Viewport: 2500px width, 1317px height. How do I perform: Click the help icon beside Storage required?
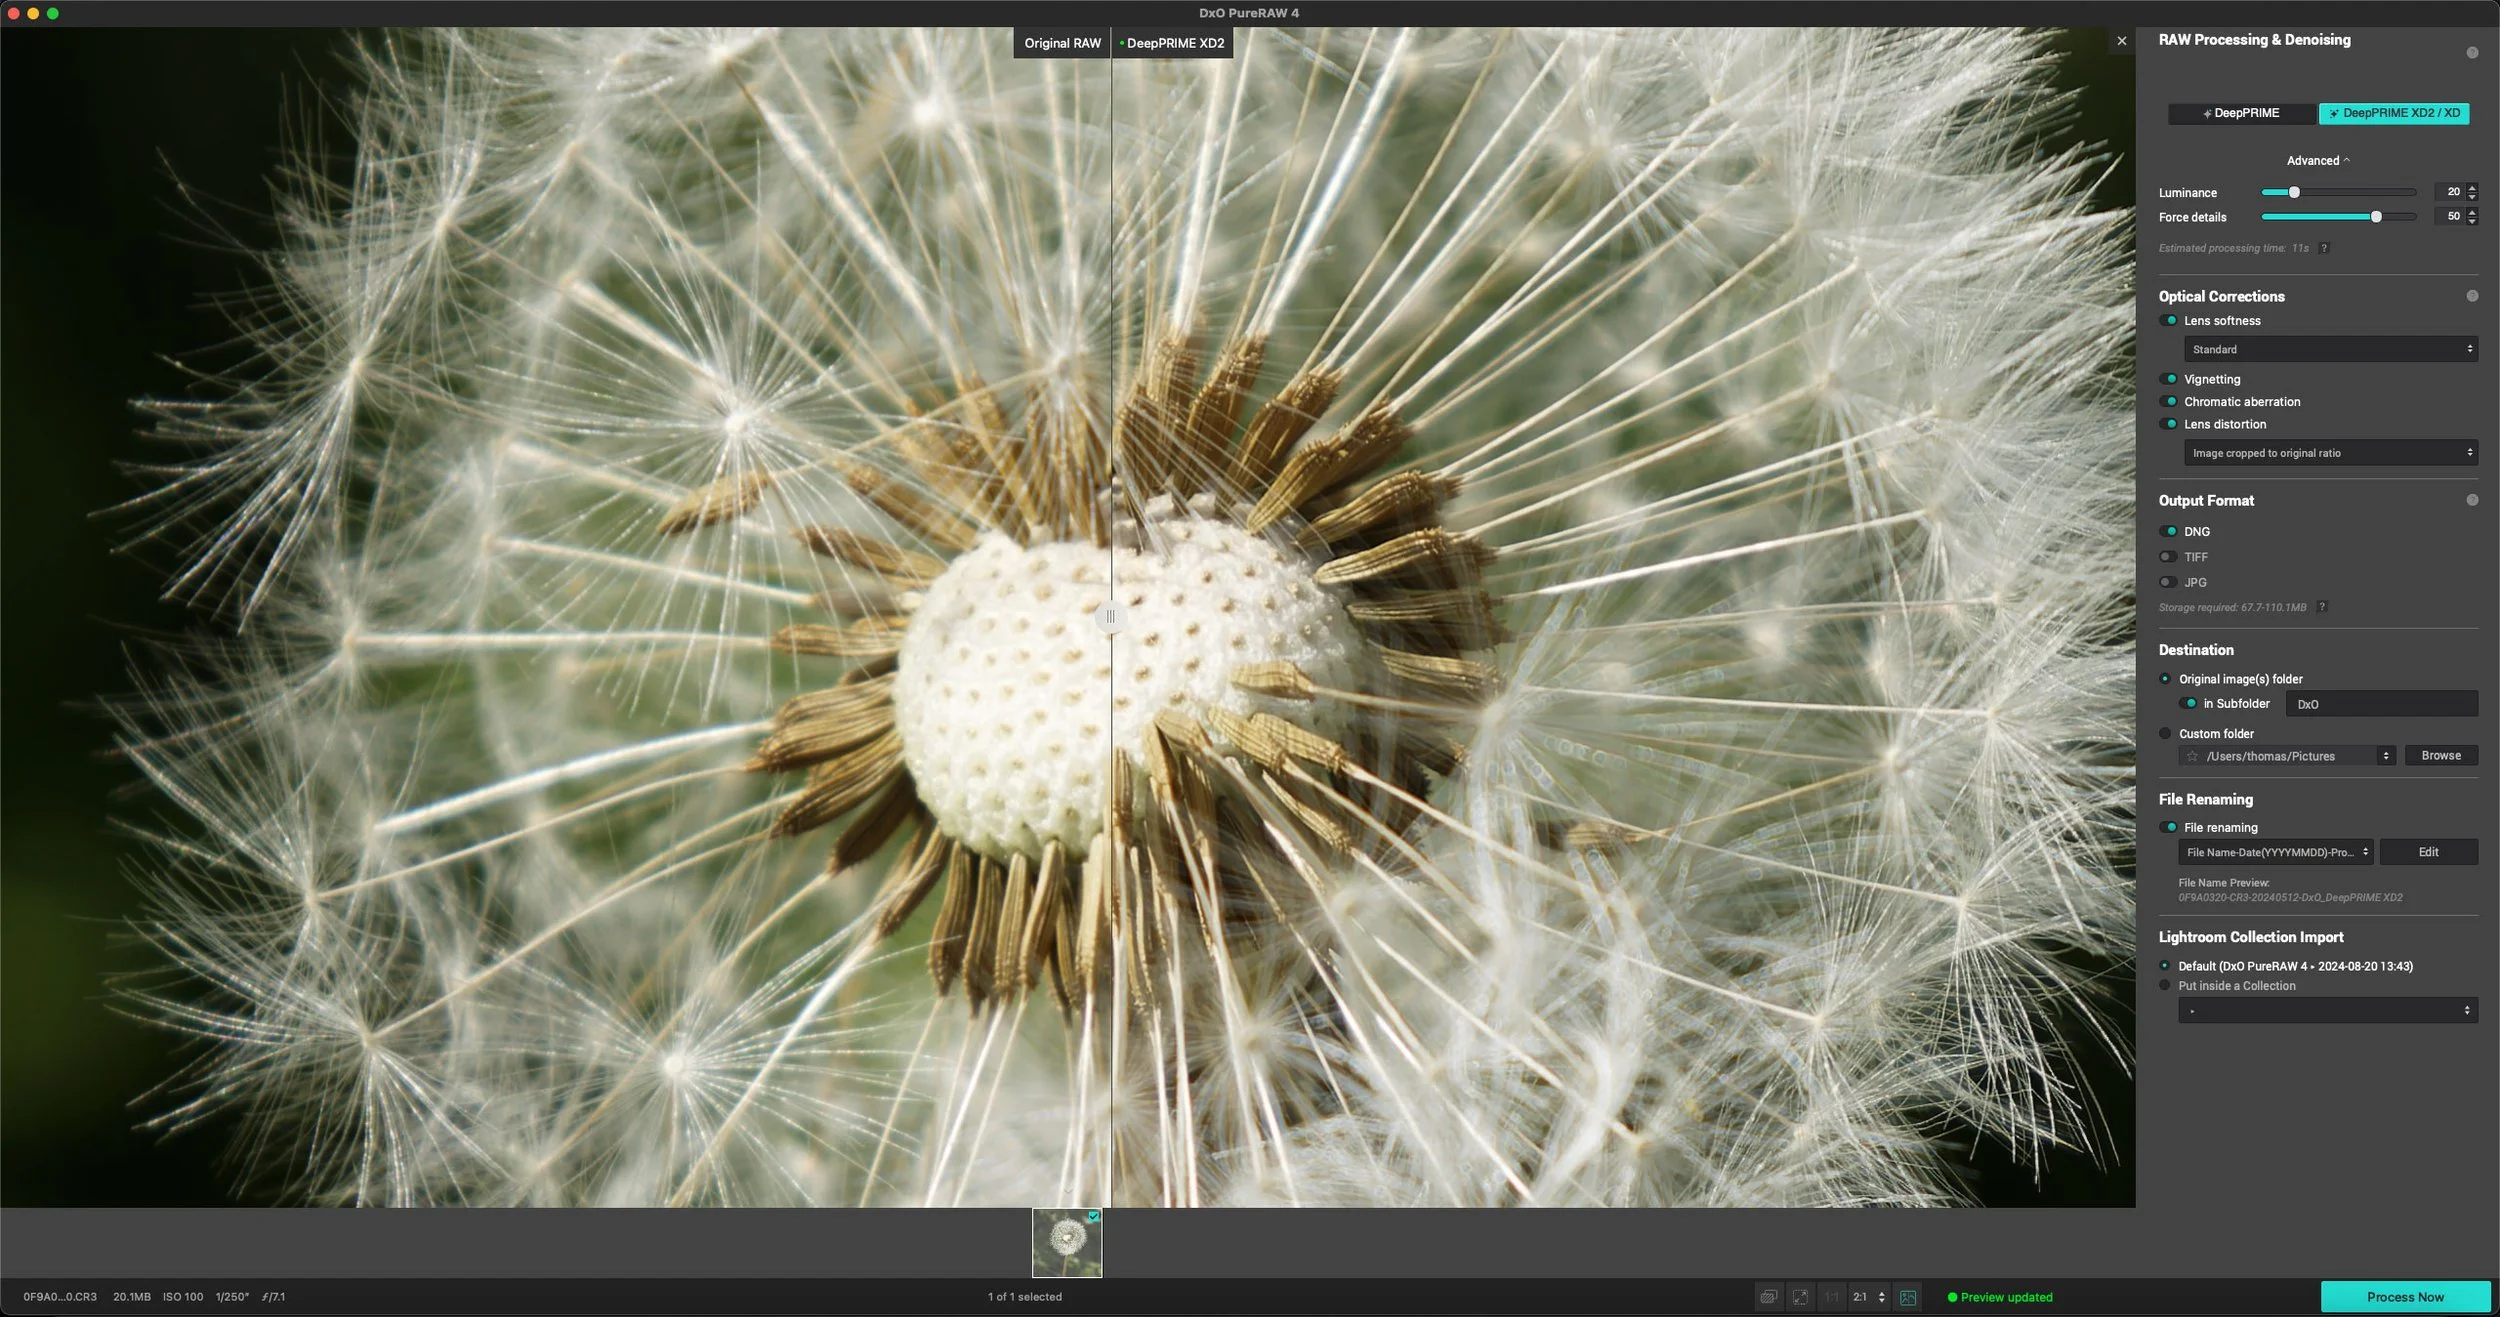[x=2322, y=607]
